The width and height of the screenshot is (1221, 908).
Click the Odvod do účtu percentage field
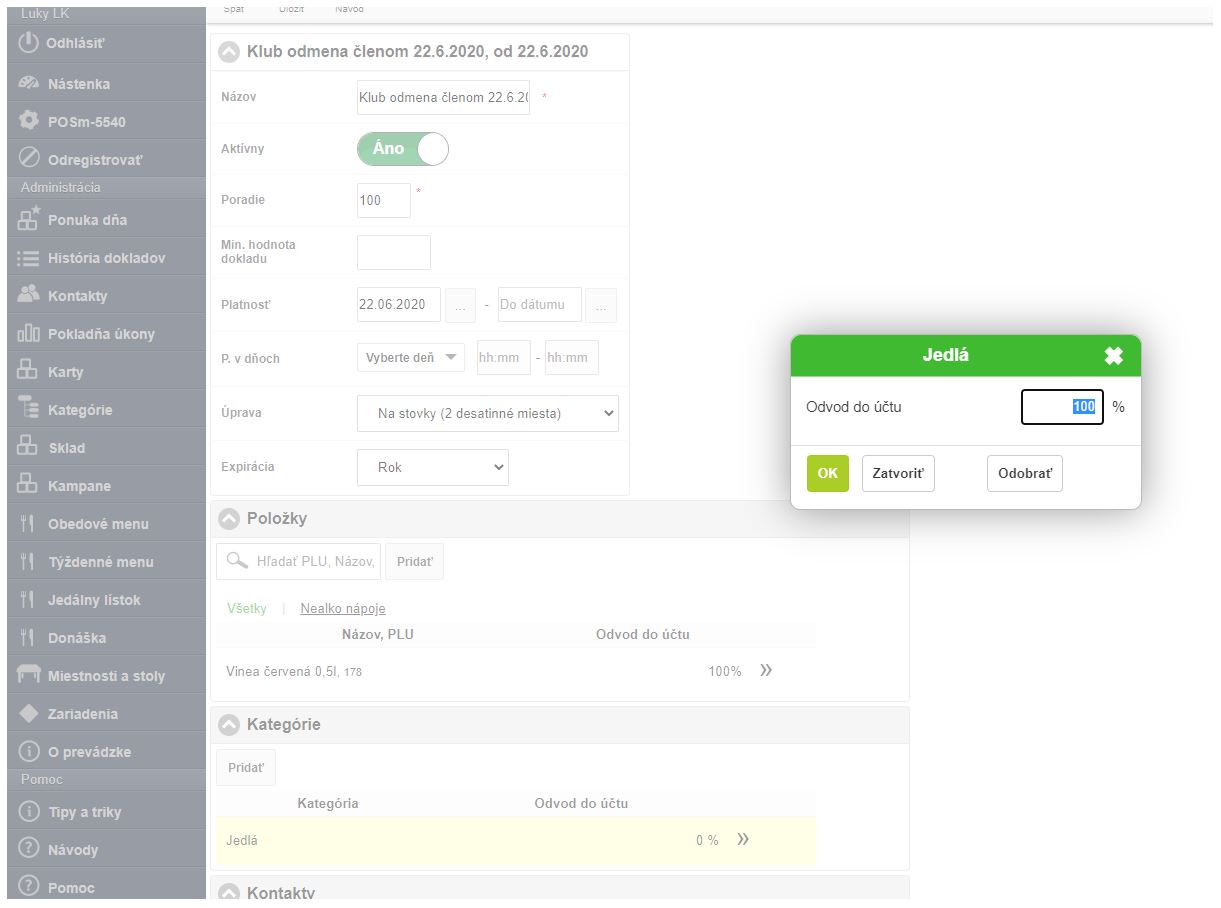(1061, 407)
